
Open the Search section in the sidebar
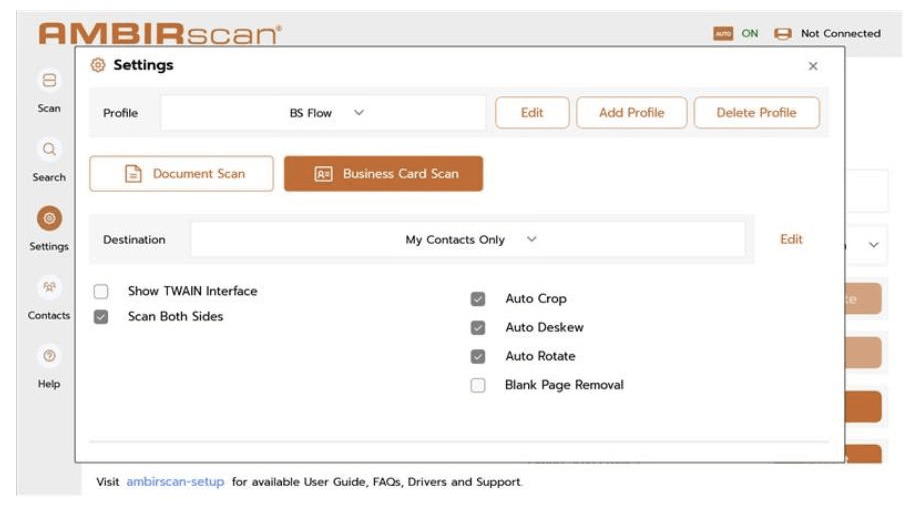49,160
